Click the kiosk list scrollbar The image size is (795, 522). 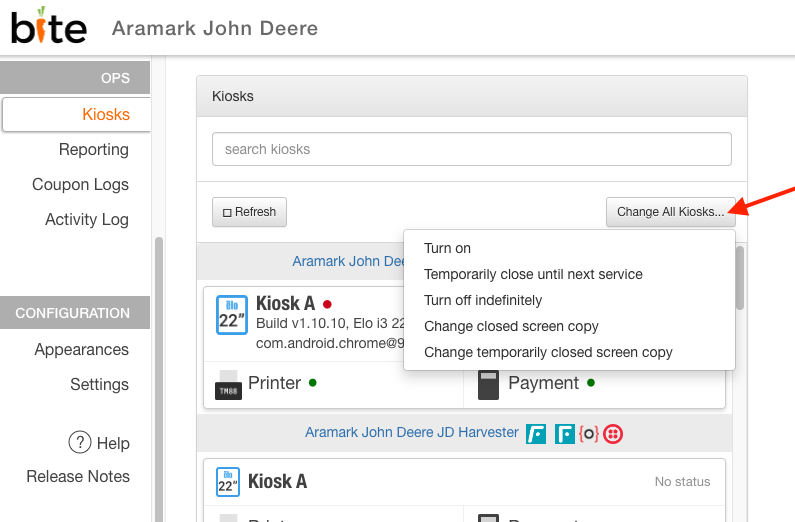740,278
